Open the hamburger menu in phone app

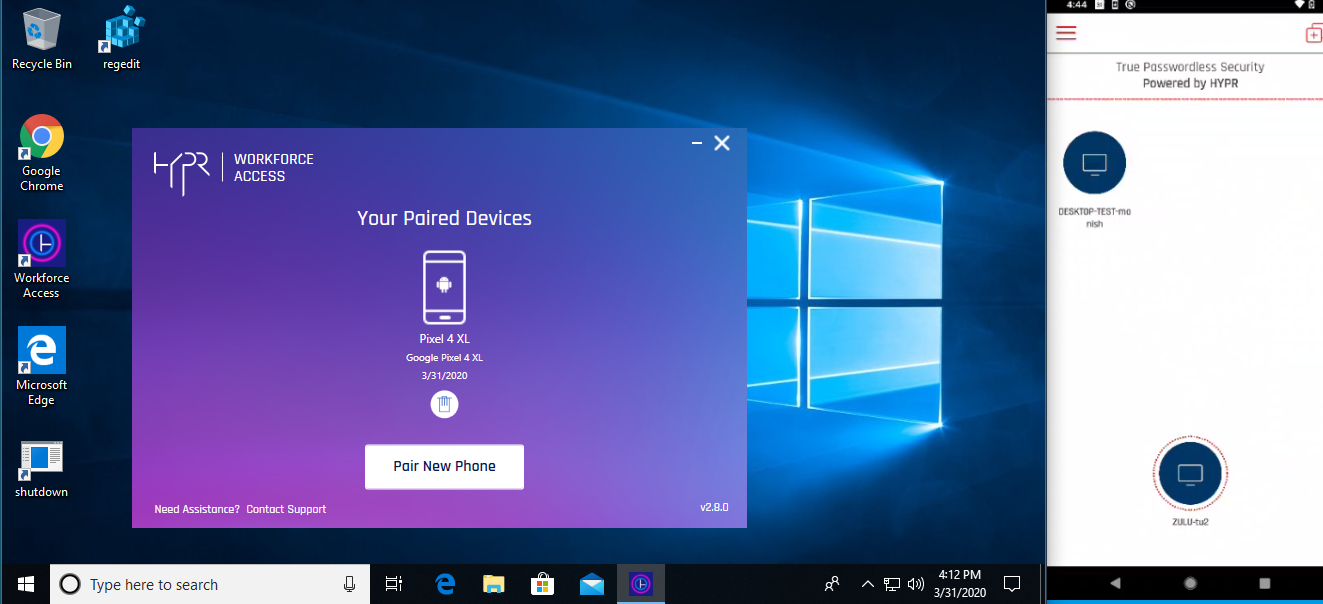[x=1066, y=33]
